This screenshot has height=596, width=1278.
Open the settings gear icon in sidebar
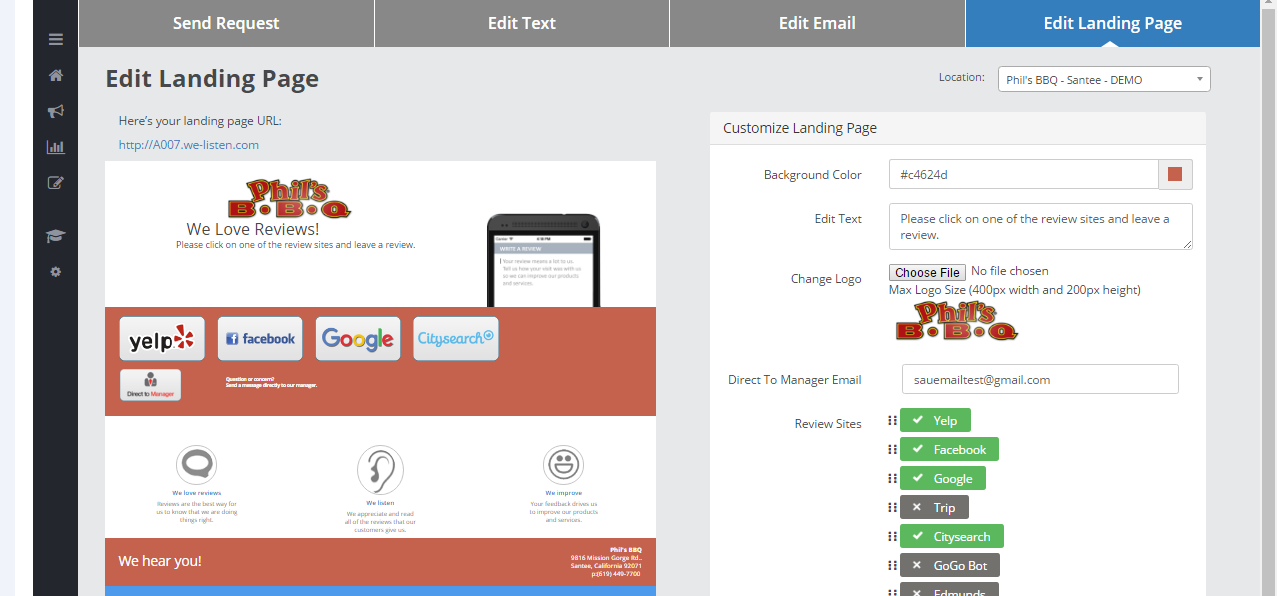[56, 271]
